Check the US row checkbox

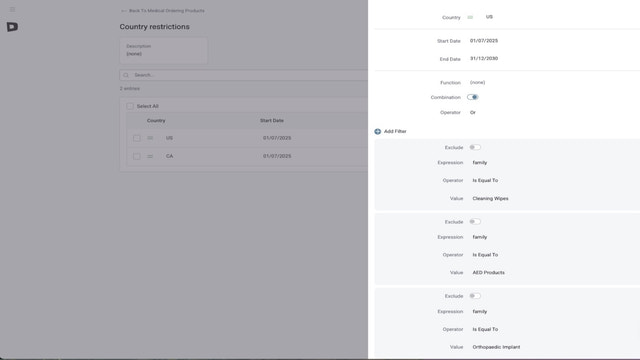click(137, 138)
